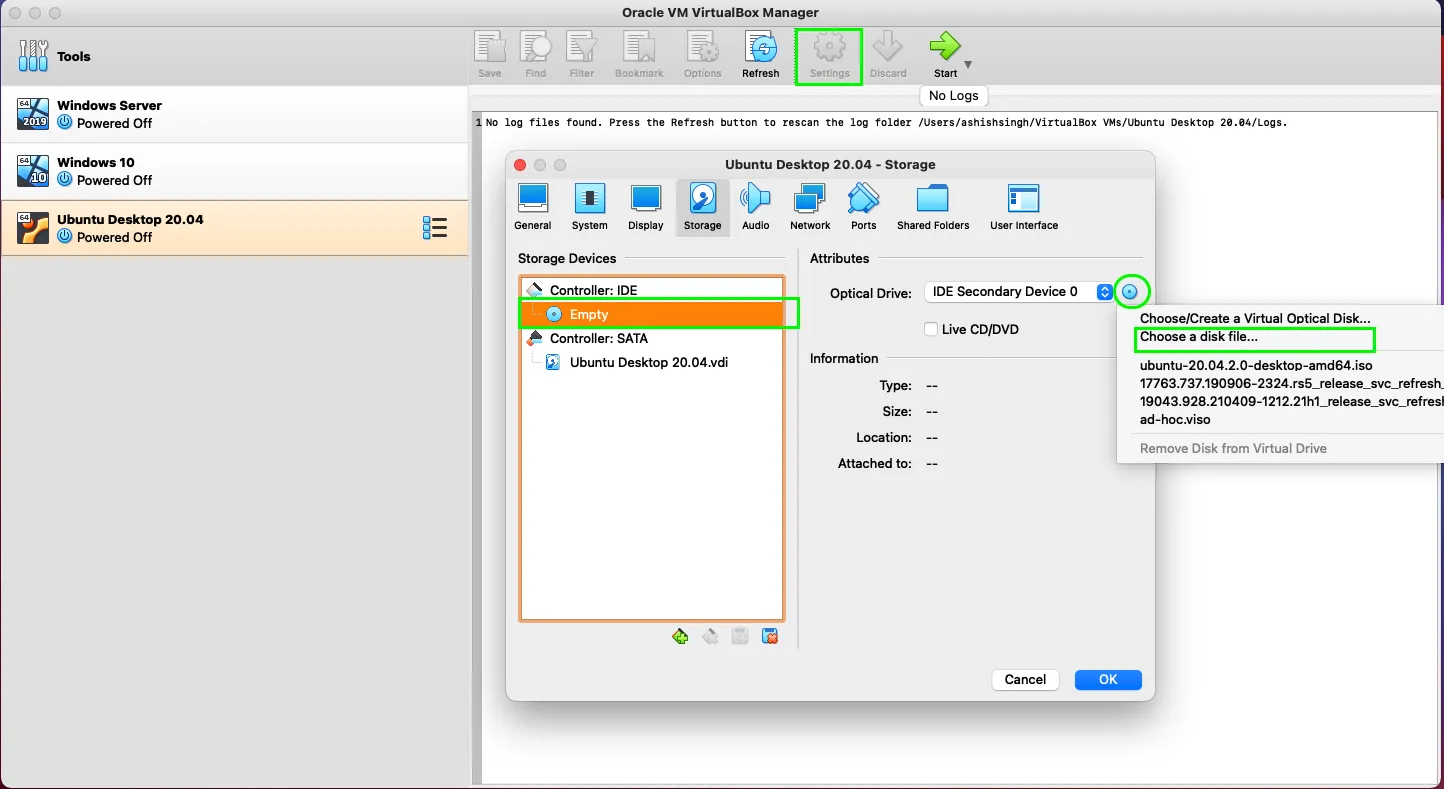Image resolution: width=1444 pixels, height=789 pixels.
Task: Click the remove controller icon with red X
Action: coord(770,636)
